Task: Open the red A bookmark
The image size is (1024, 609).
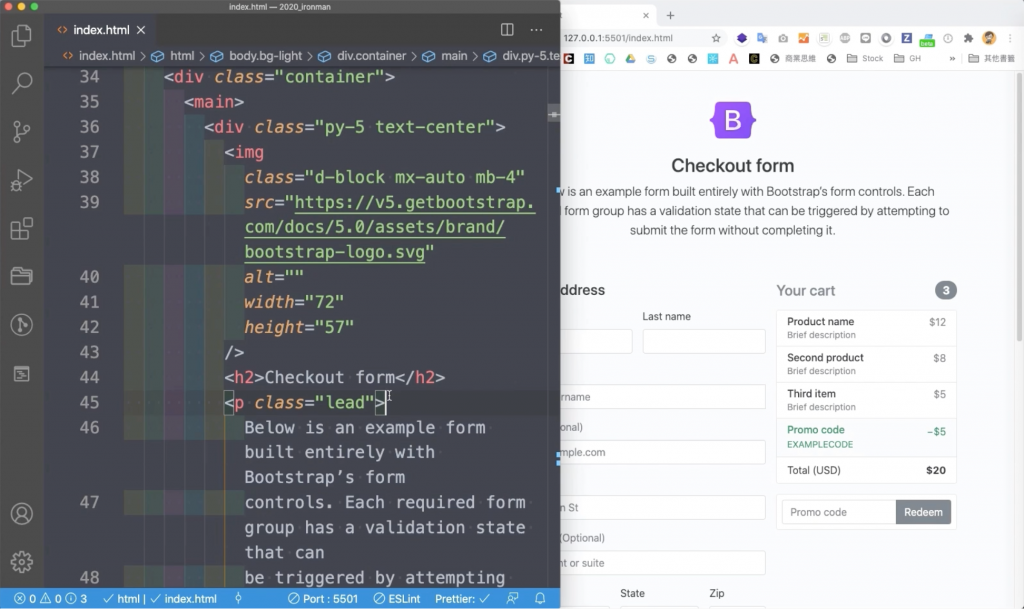Action: click(733, 59)
